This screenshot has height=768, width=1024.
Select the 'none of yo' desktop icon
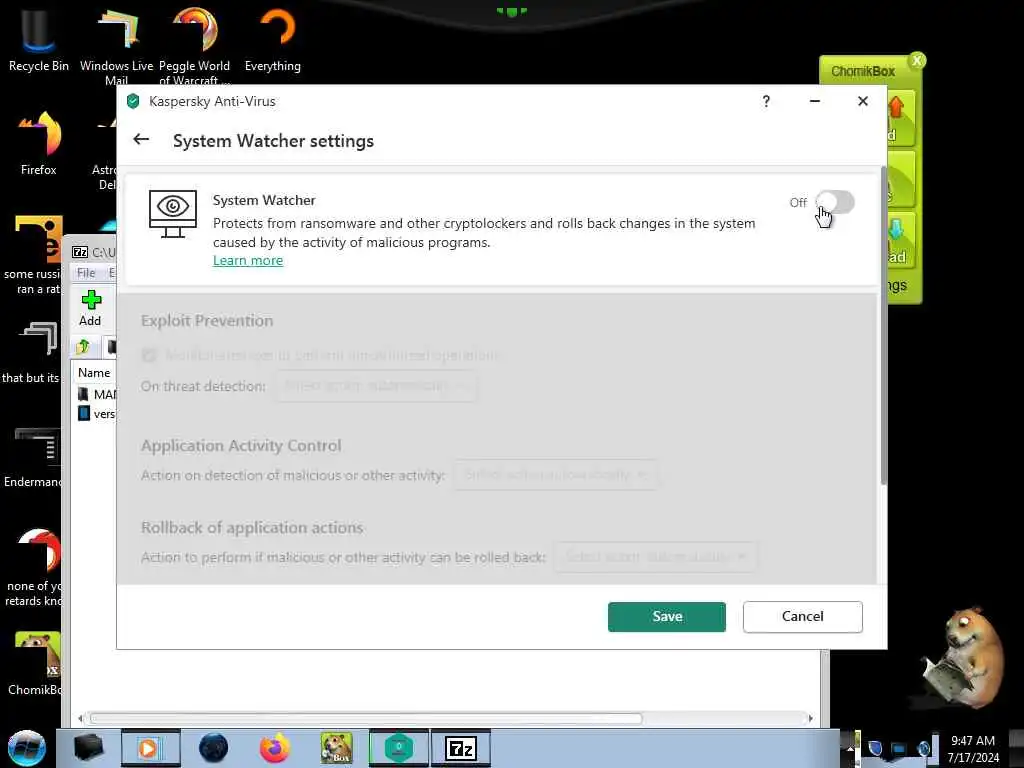click(34, 568)
